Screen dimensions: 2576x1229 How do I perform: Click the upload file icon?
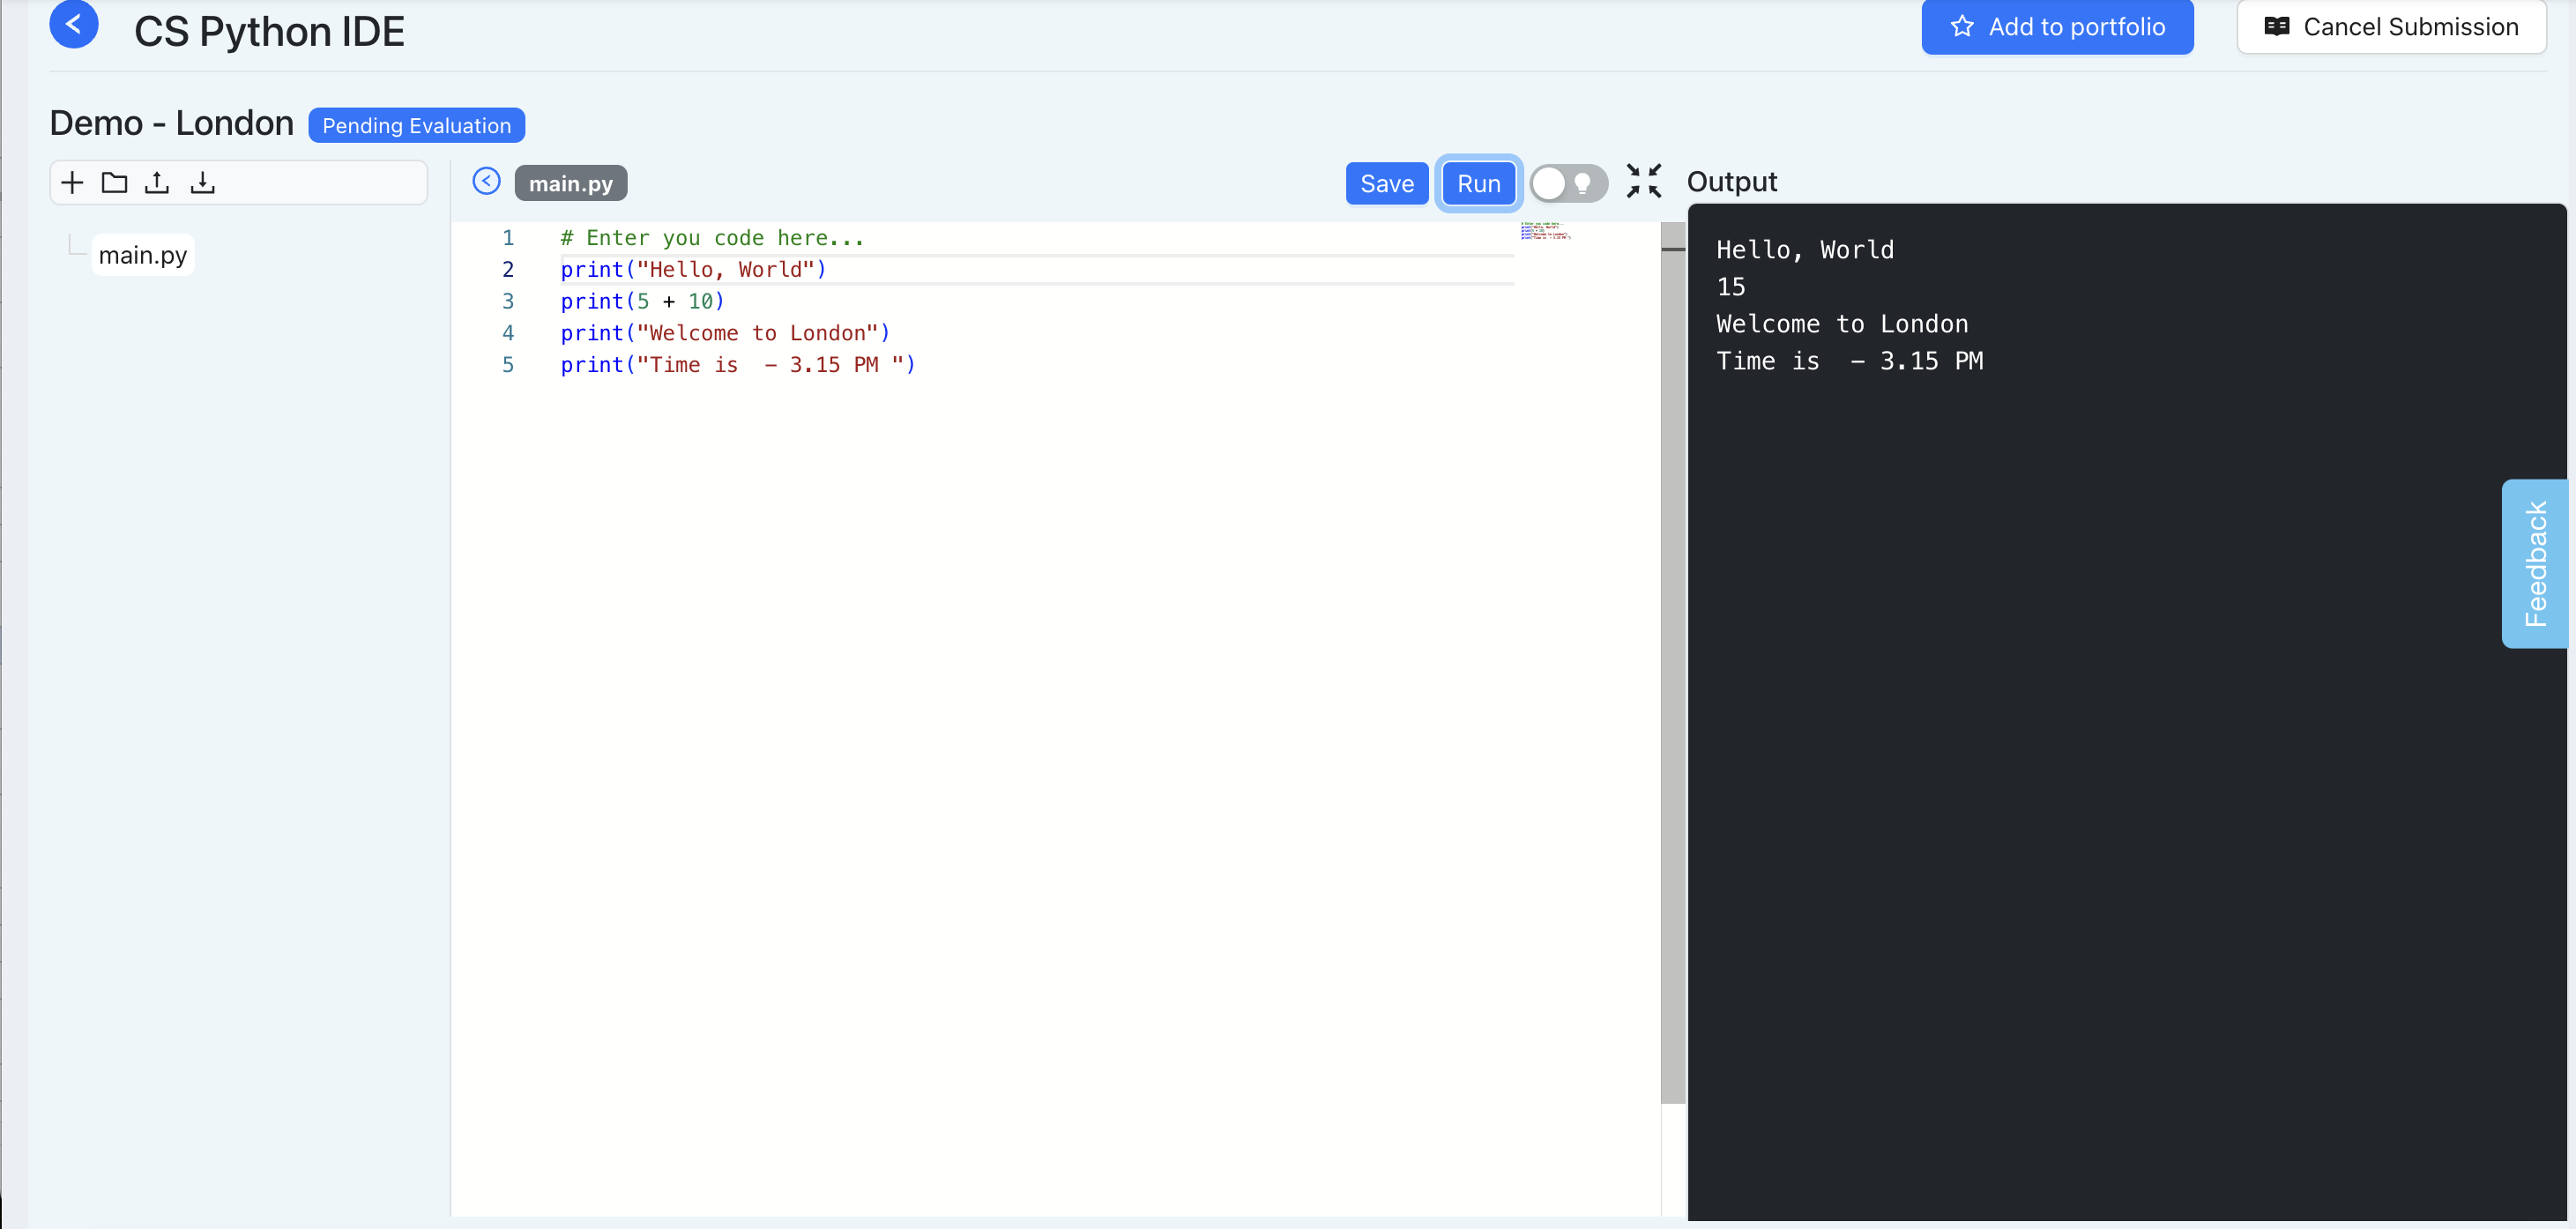[x=157, y=182]
